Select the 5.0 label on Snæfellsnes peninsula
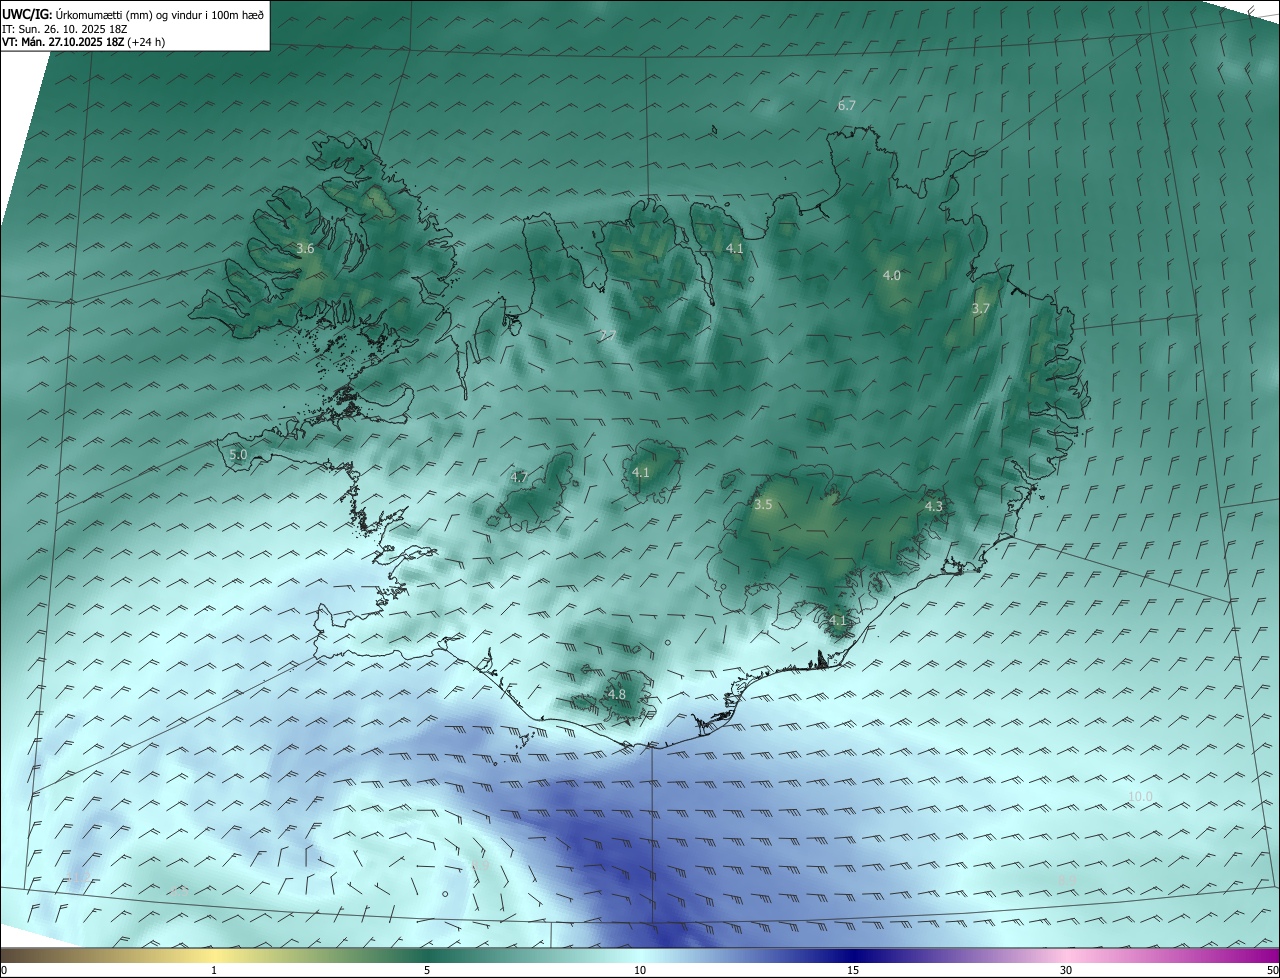 (238, 455)
